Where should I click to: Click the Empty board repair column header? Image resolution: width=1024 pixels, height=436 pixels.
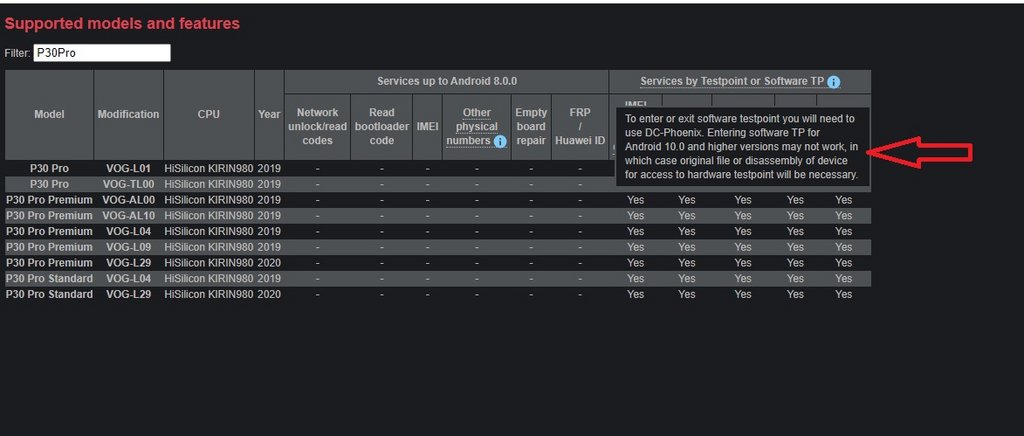coord(531,127)
